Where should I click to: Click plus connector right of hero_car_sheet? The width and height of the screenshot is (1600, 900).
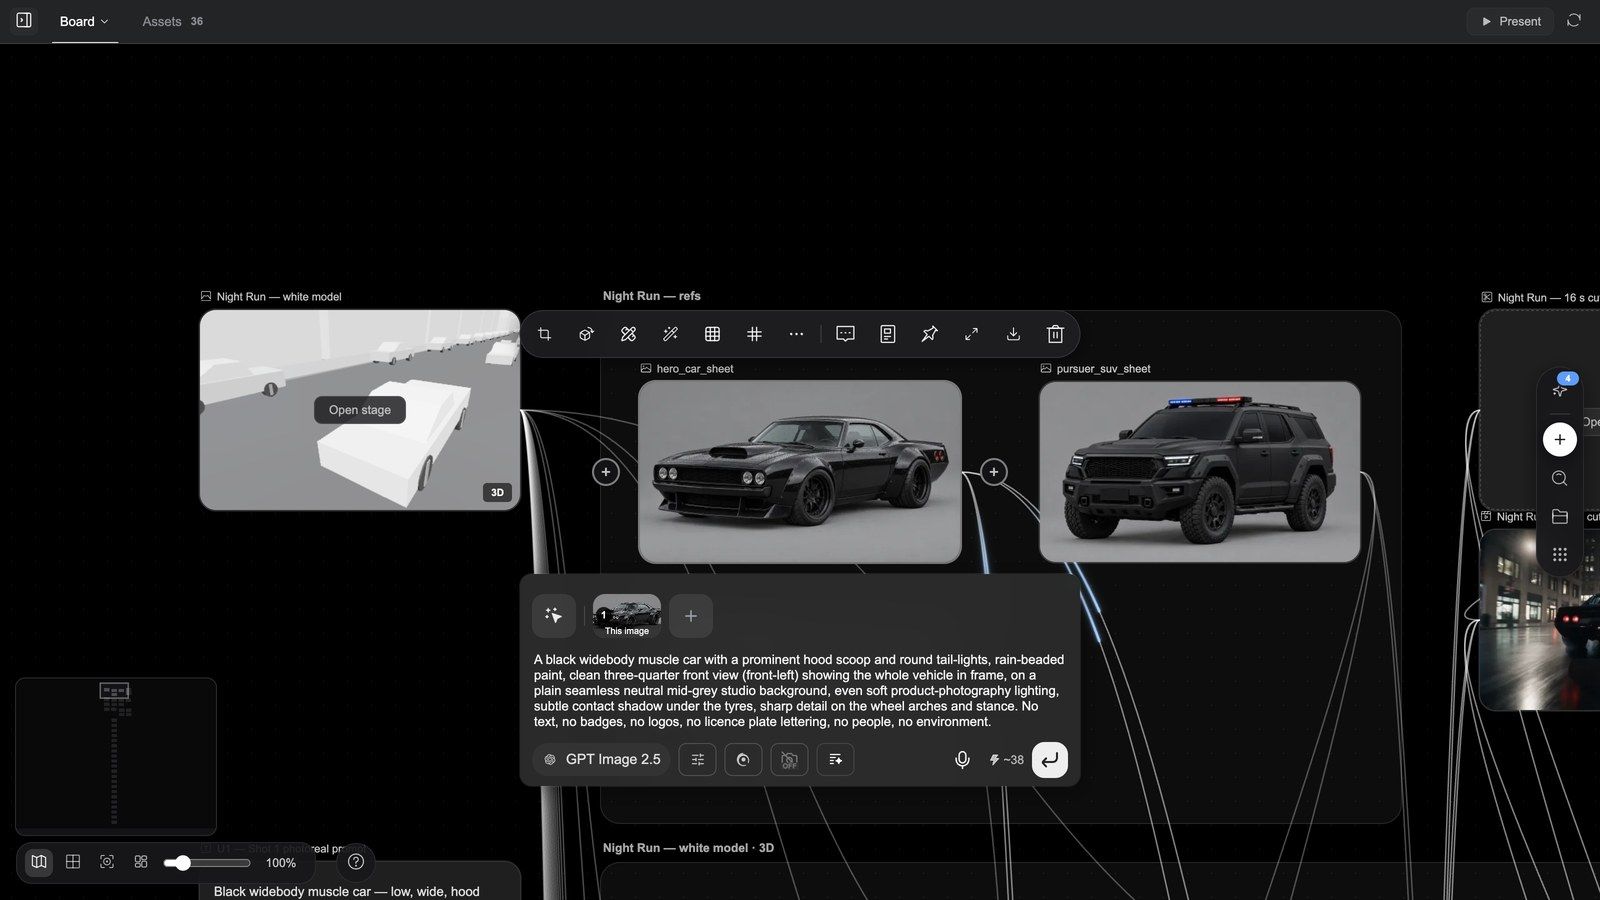[x=993, y=472]
